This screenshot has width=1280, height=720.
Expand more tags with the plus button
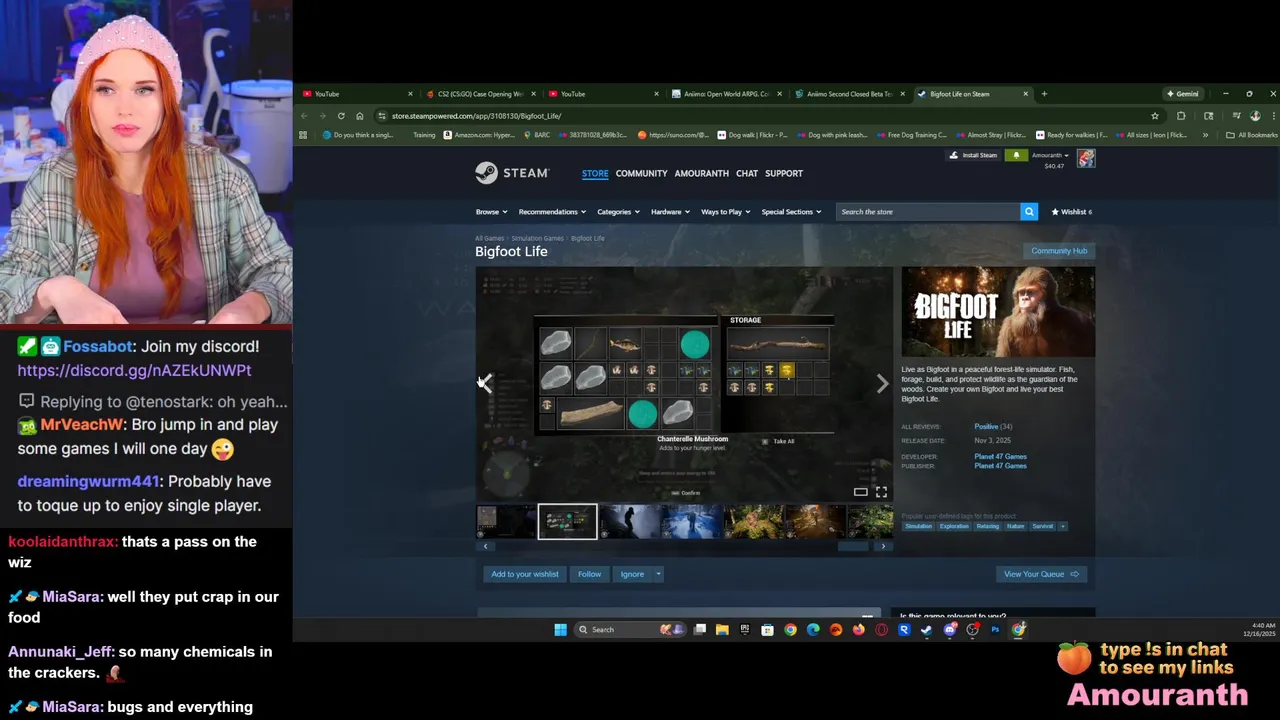(x=1063, y=526)
